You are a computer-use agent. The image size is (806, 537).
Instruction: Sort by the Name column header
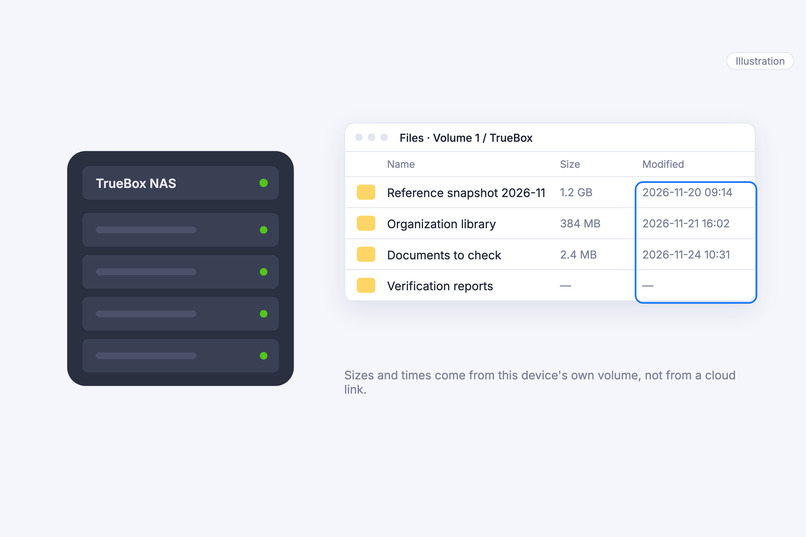401,164
